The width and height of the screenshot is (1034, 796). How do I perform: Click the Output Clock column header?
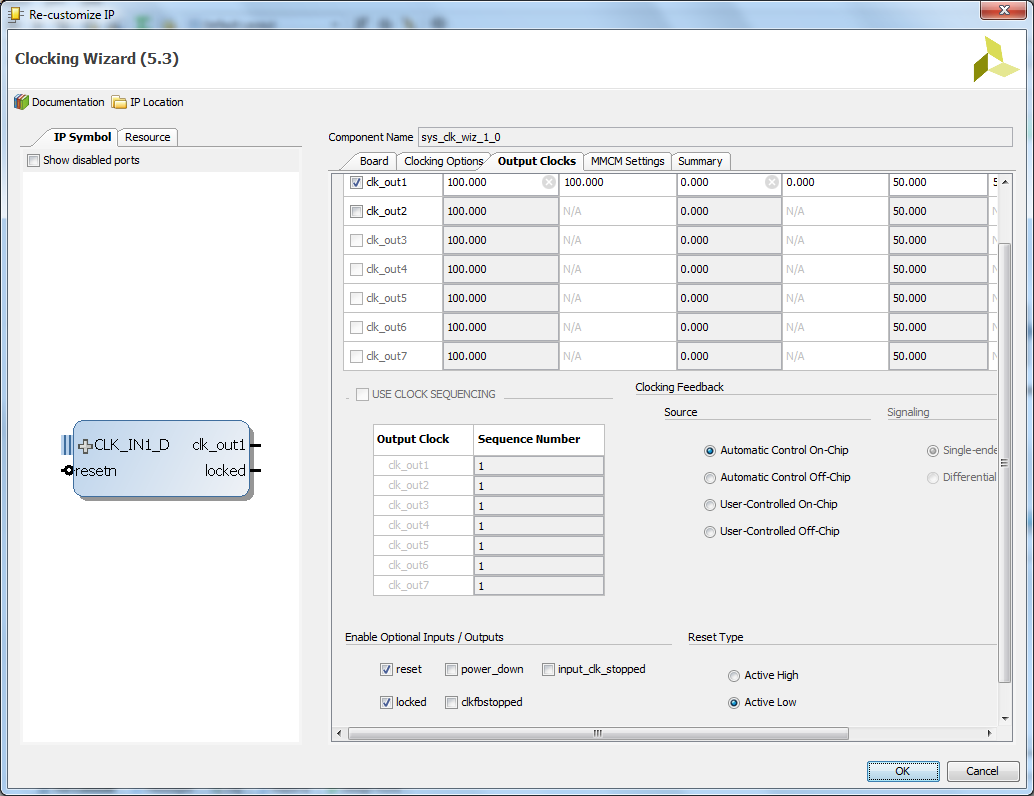(423, 440)
